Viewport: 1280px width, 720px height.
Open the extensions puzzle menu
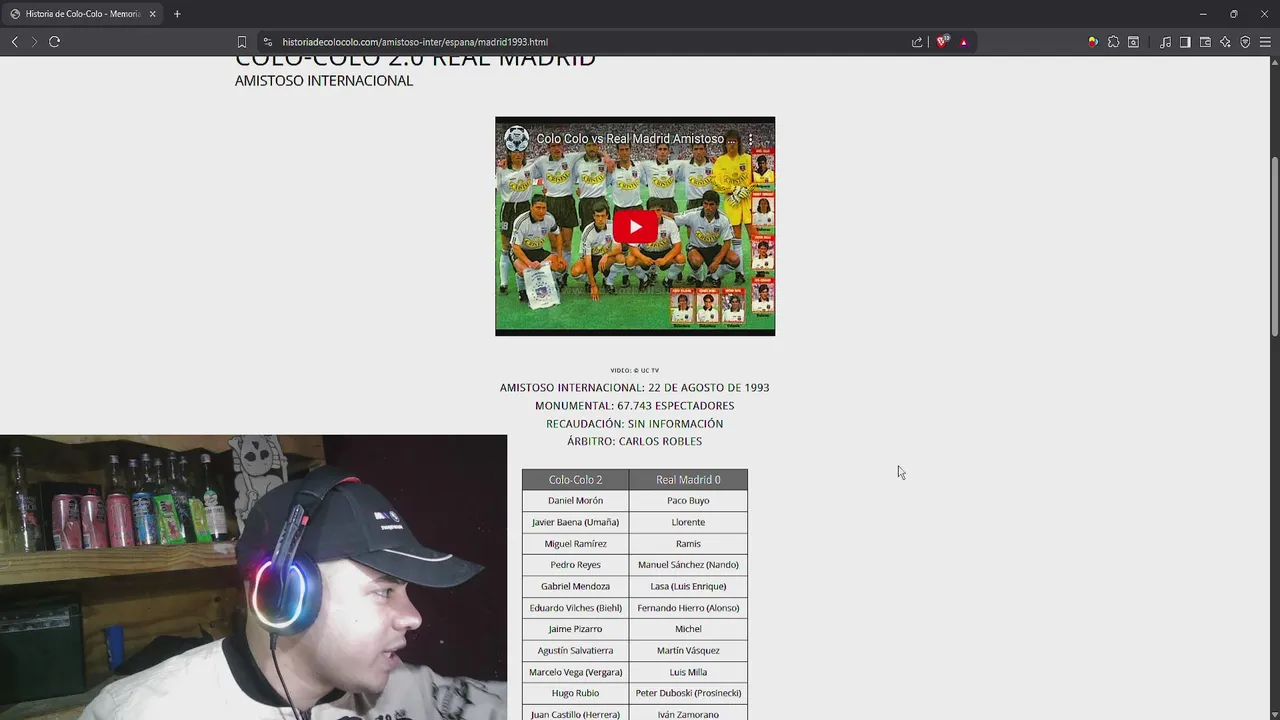(1113, 42)
